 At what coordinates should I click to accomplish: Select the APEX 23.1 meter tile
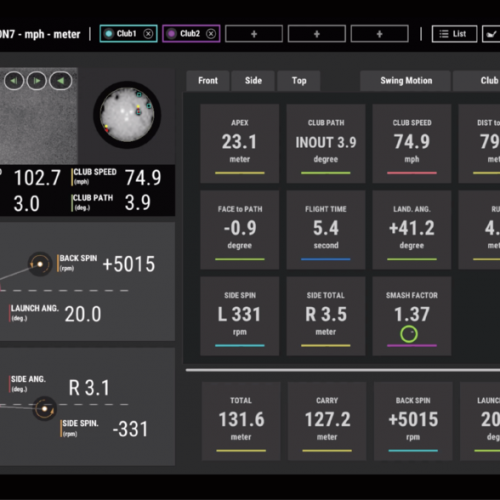coord(240,143)
